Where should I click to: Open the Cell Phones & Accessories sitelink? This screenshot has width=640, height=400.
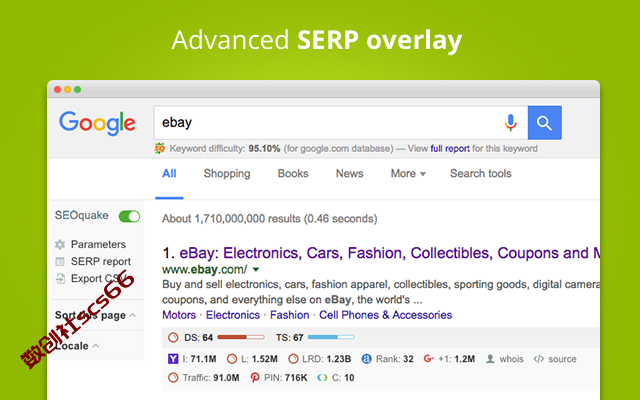[x=385, y=315]
